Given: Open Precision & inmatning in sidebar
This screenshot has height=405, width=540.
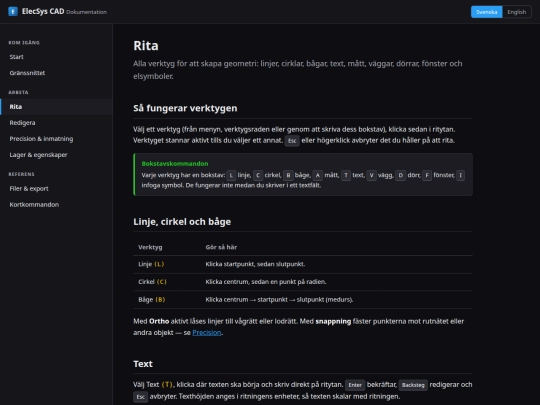Looking at the screenshot, I should click(56, 139).
